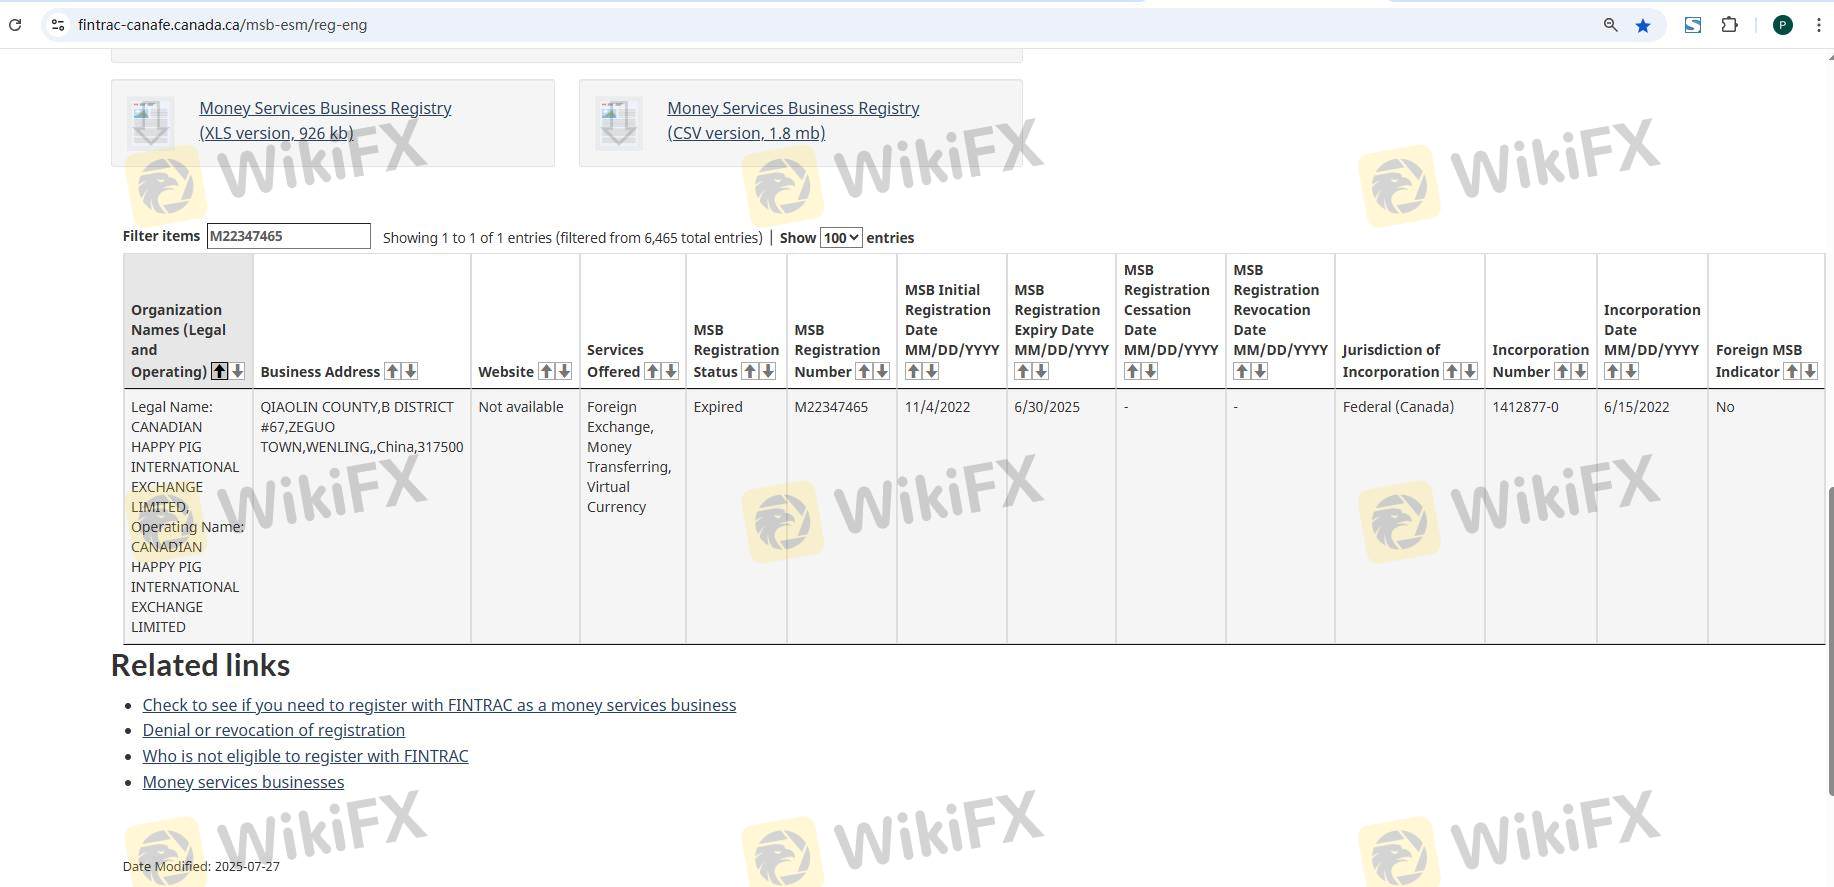Click the CSV registry download icon
Image resolution: width=1834 pixels, height=887 pixels.
coord(618,122)
